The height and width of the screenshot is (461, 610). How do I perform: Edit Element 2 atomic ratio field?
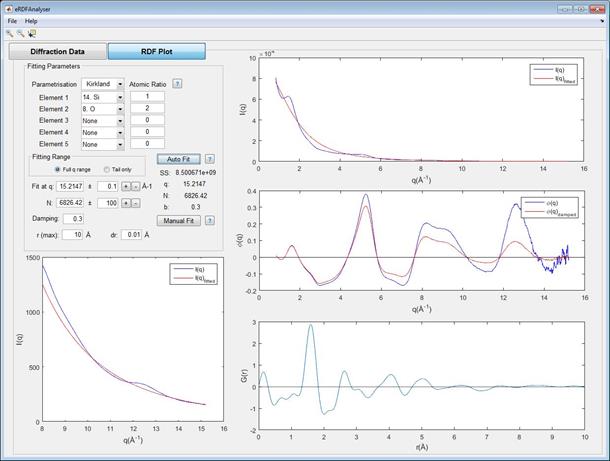[x=147, y=108]
